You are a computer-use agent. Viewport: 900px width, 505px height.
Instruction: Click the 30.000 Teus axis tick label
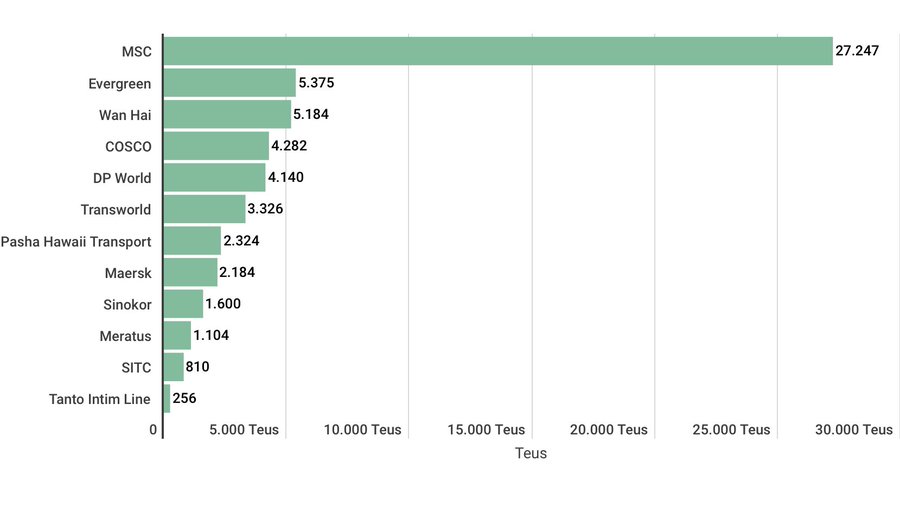pos(854,430)
